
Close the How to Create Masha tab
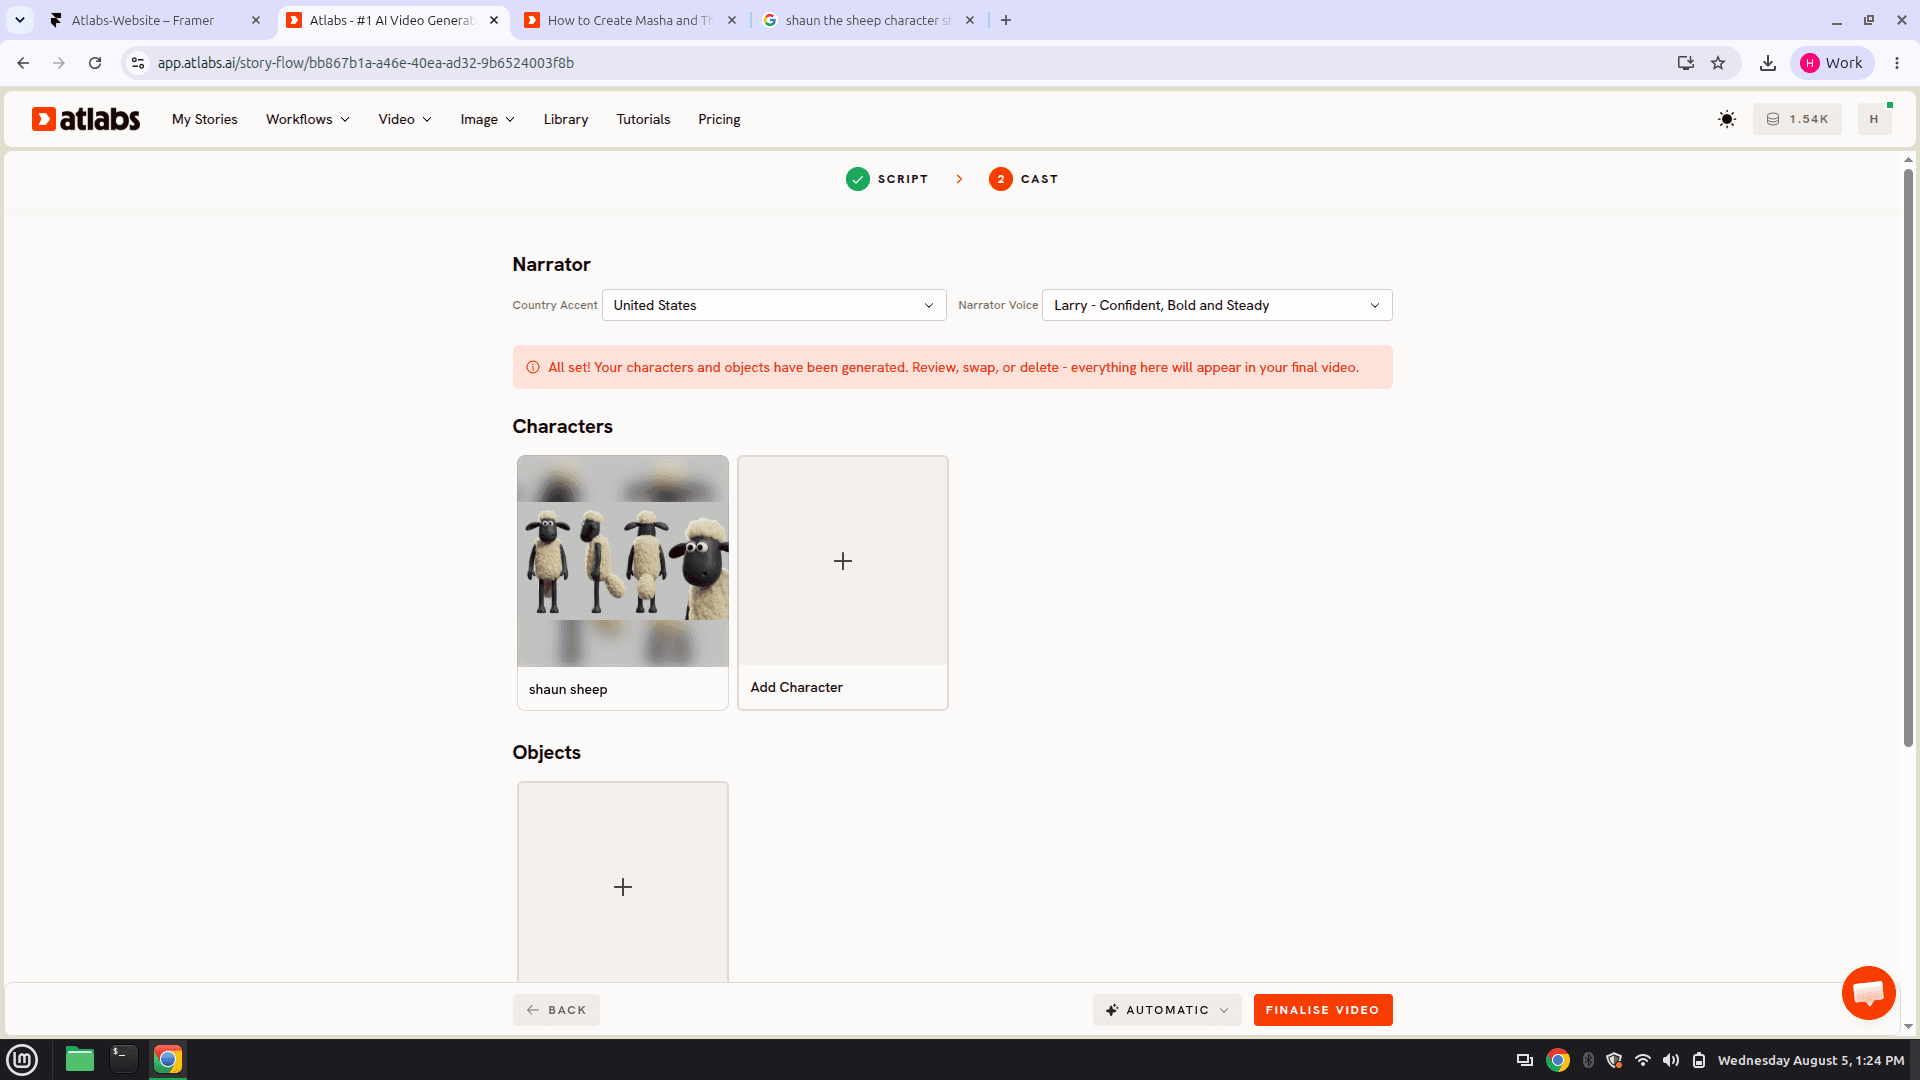732,20
